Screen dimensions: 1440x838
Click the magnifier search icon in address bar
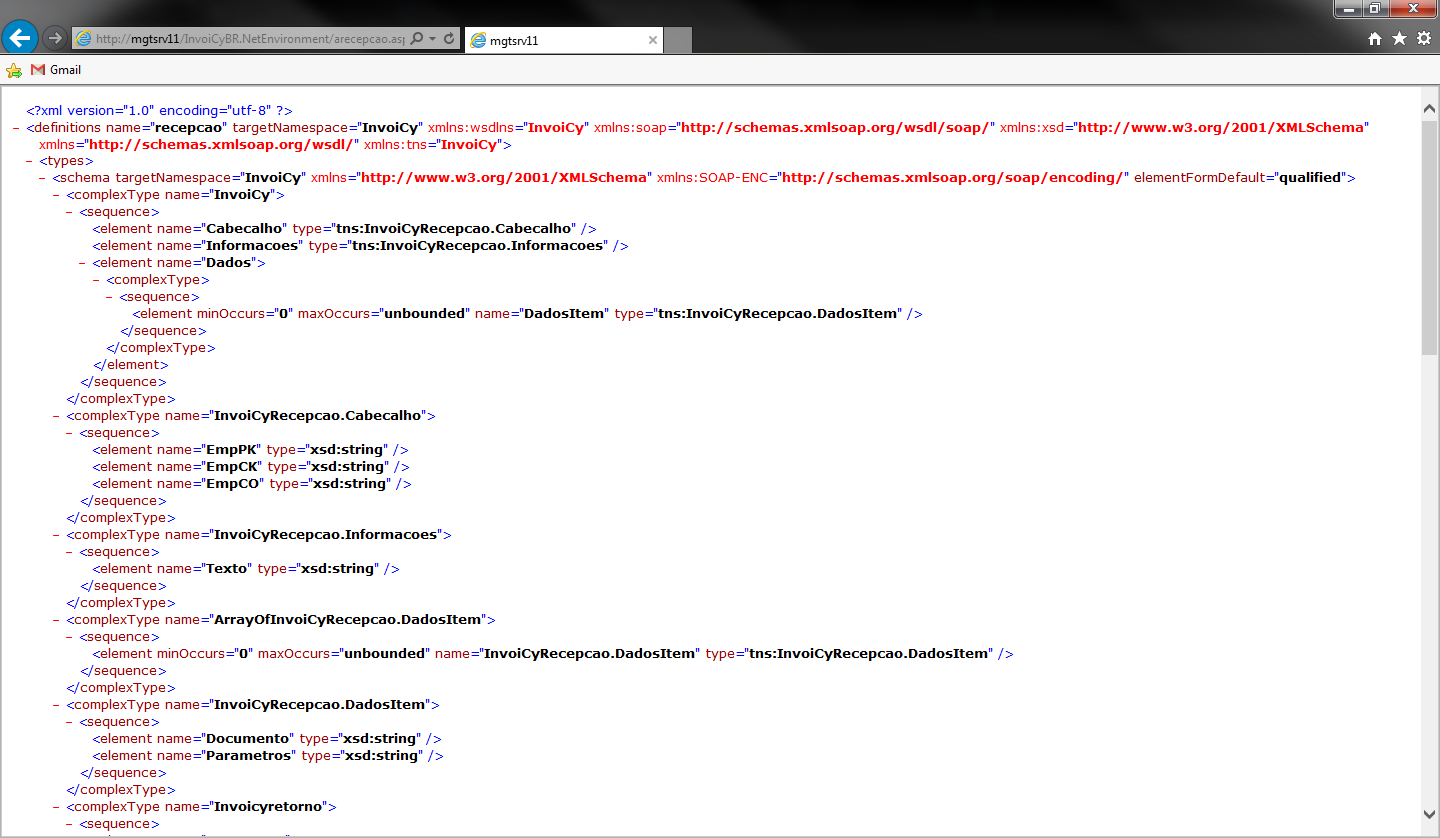[x=417, y=39]
